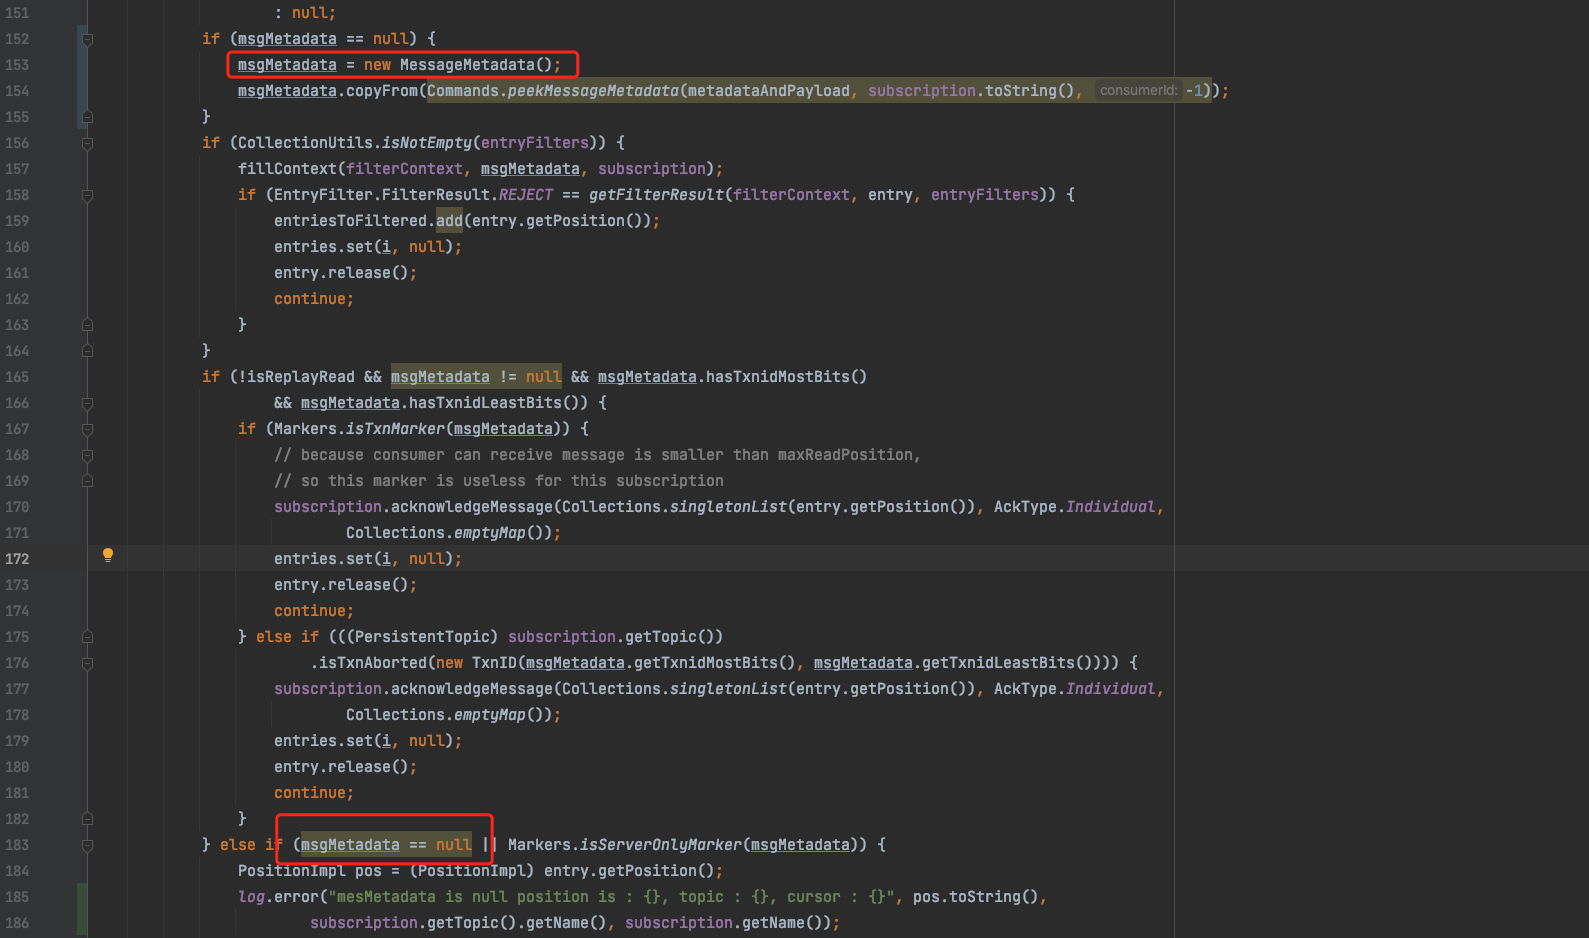Collapse the code block at line 152
This screenshot has width=1589, height=938.
(x=87, y=39)
